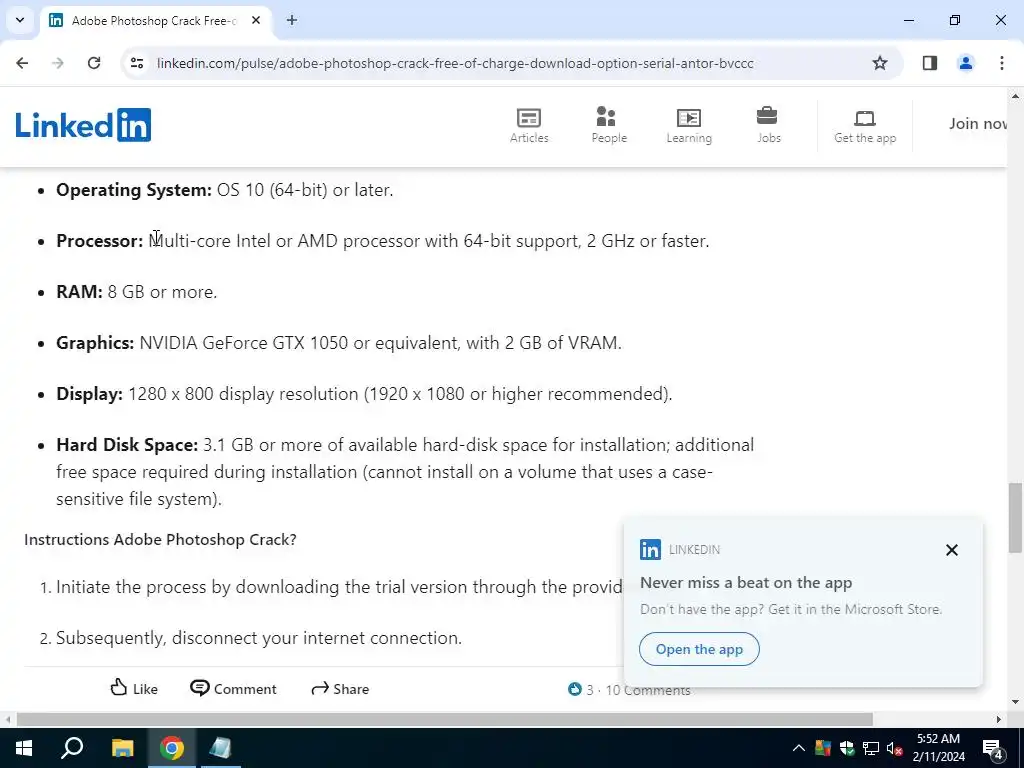Open Chrome's three-dot menu

click(x=1001, y=63)
